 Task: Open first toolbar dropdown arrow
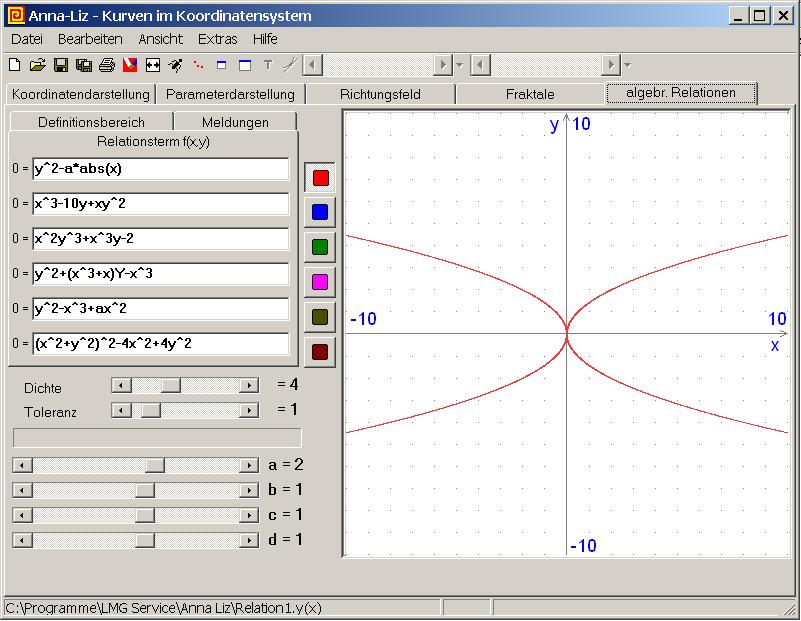(x=459, y=65)
